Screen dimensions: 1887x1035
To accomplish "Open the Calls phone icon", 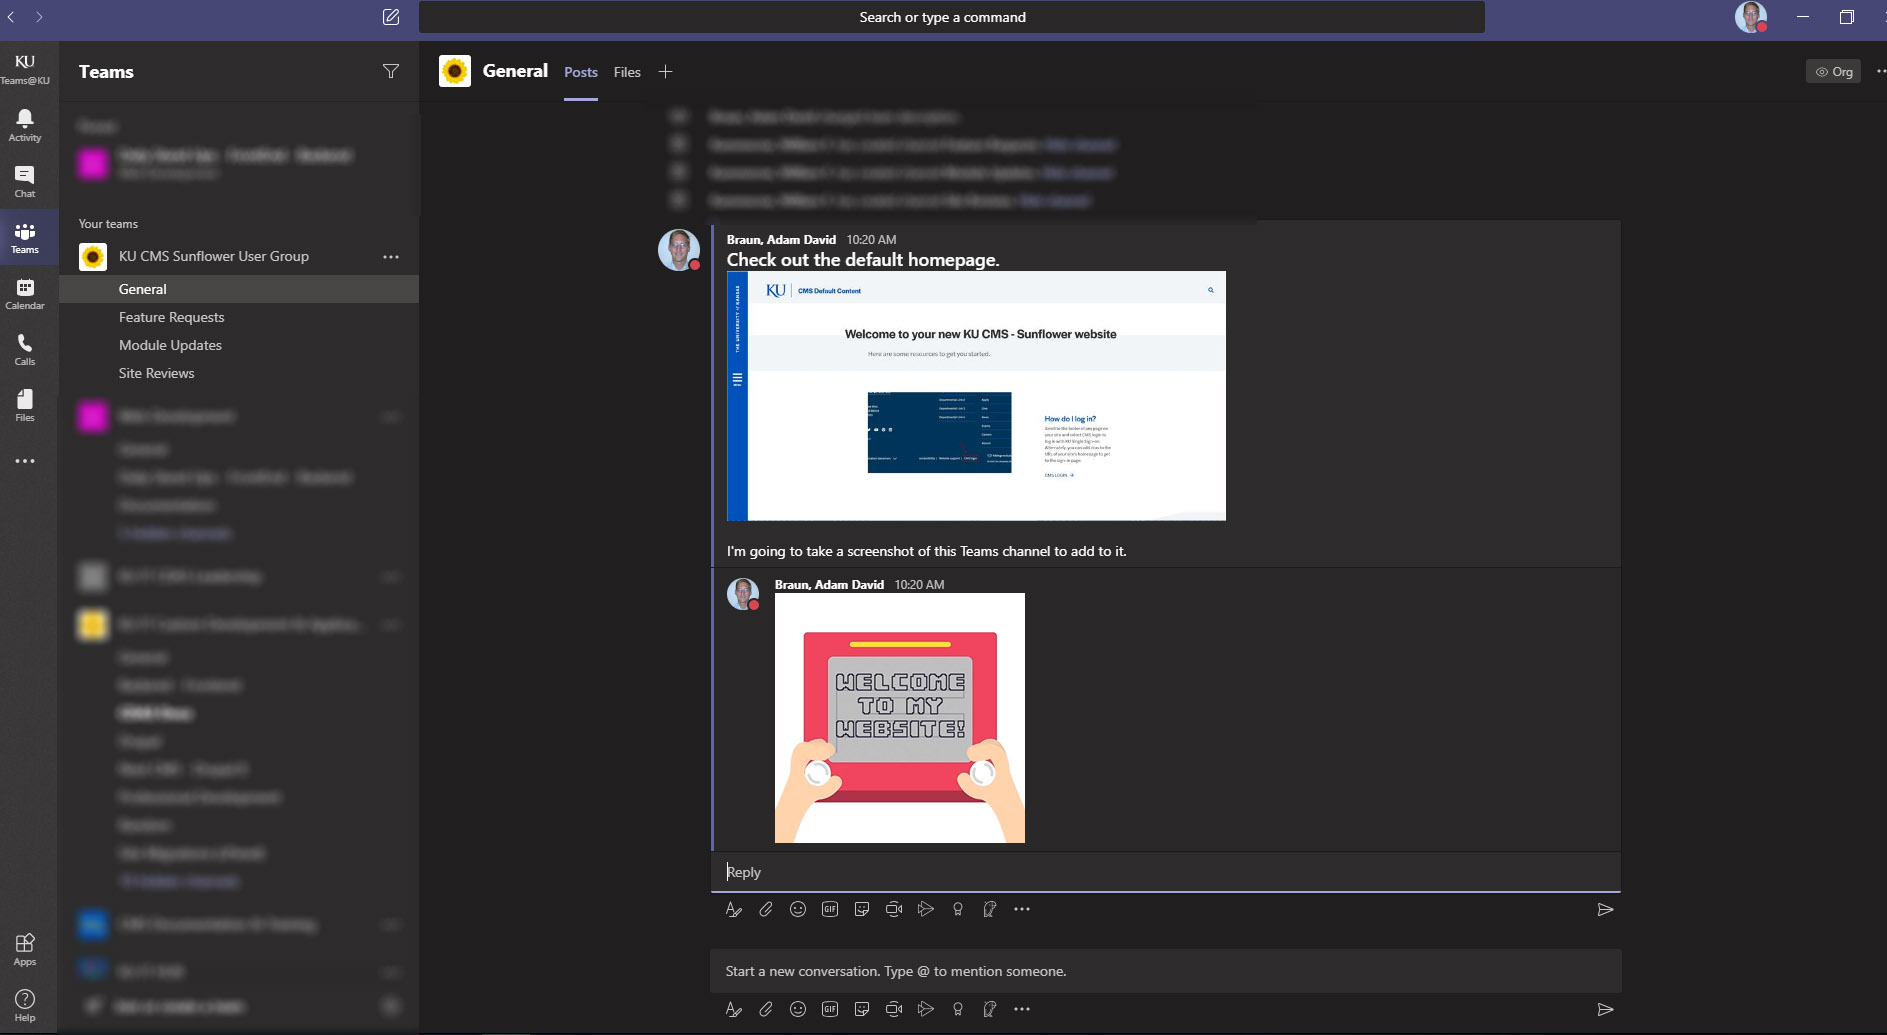I will (x=25, y=349).
